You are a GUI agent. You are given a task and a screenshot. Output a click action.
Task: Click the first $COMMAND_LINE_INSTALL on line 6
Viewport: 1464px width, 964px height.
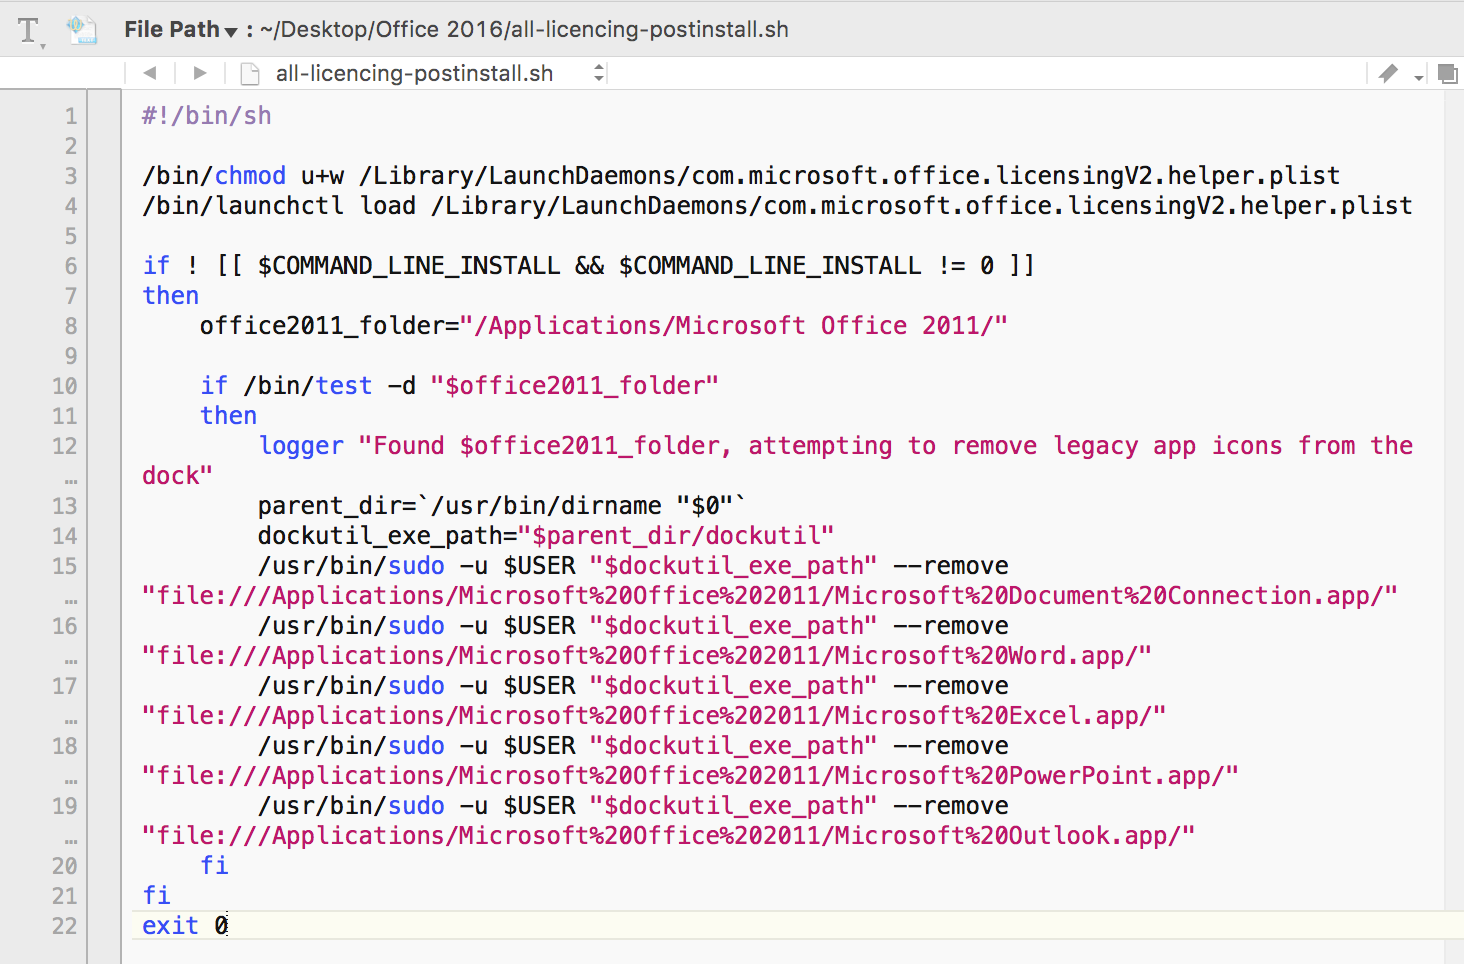pyautogui.click(x=409, y=266)
